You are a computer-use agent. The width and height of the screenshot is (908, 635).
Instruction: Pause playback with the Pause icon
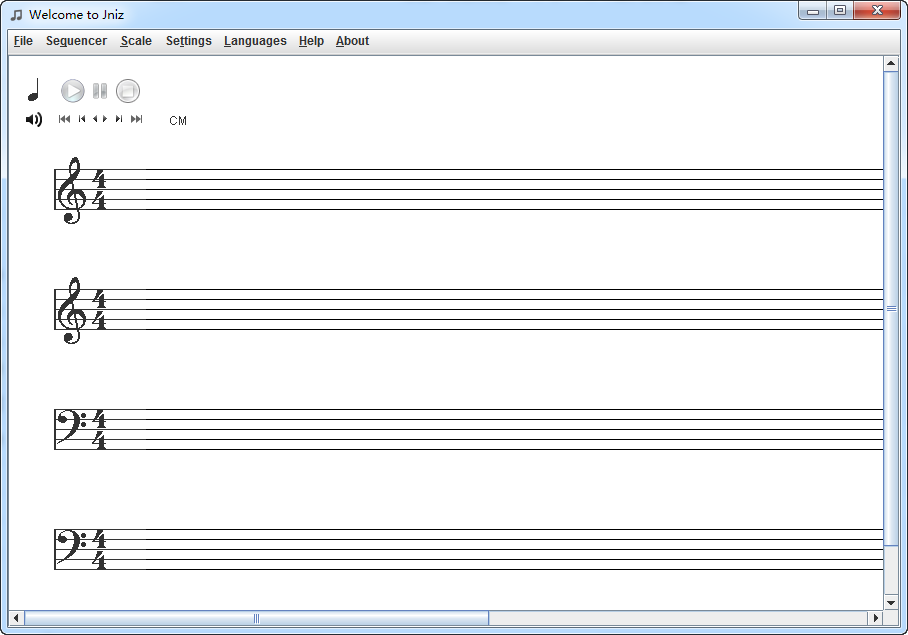(99, 90)
